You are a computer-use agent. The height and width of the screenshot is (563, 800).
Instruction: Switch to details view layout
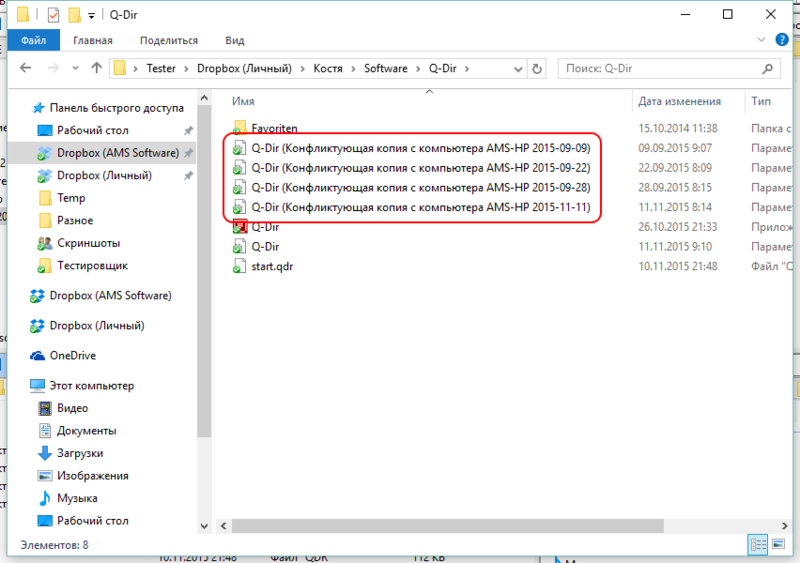tap(758, 545)
